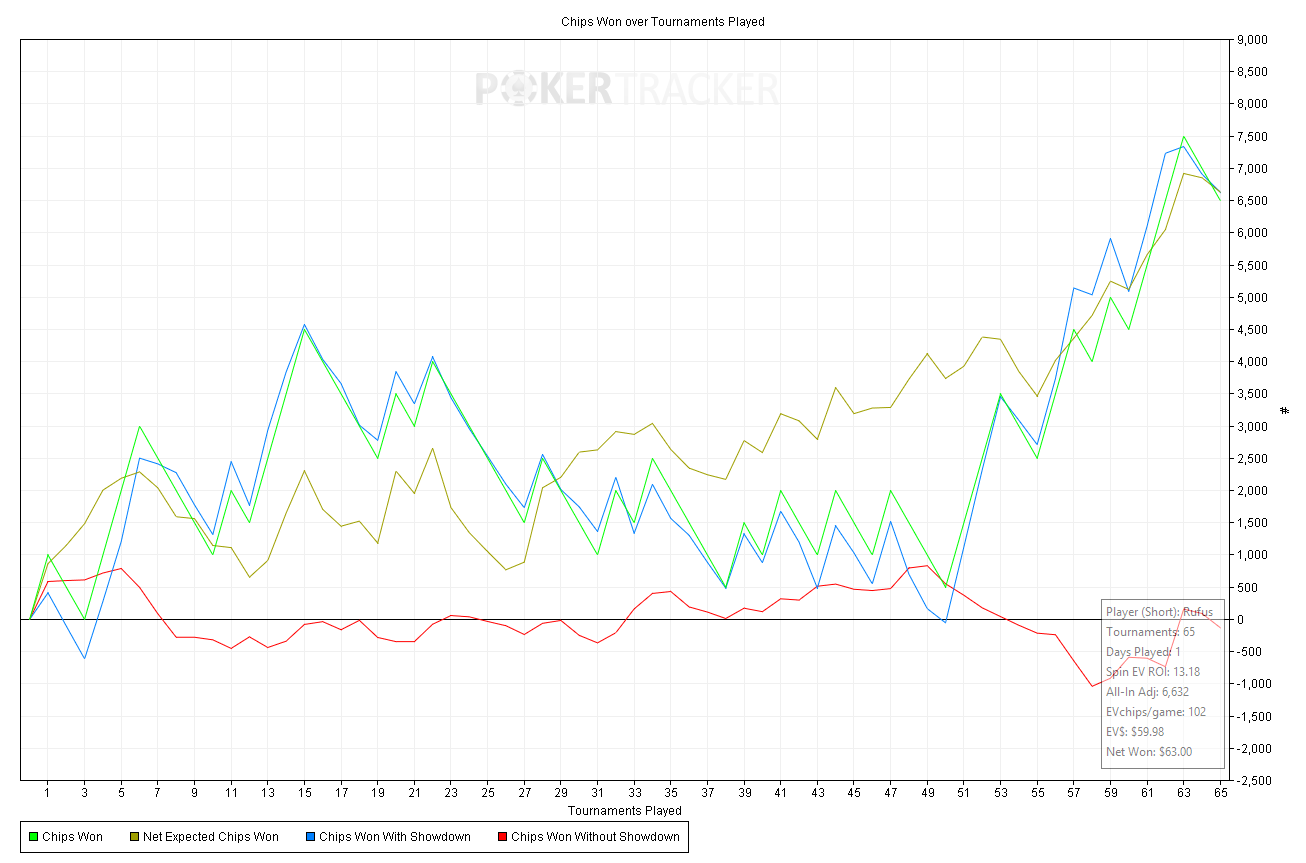Click the 1,500 y-axis tick label
This screenshot has width=1306, height=863.
click(x=1254, y=523)
